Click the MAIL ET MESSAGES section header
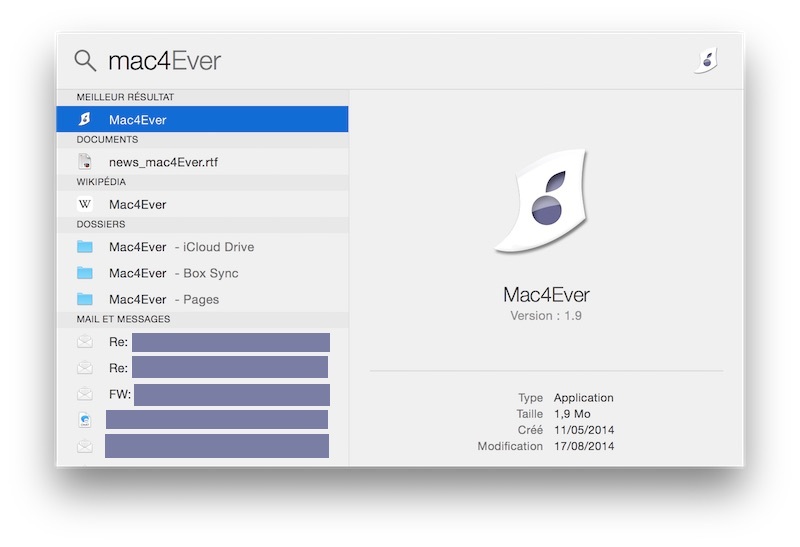Viewport: 800px width, 547px height. click(x=123, y=319)
